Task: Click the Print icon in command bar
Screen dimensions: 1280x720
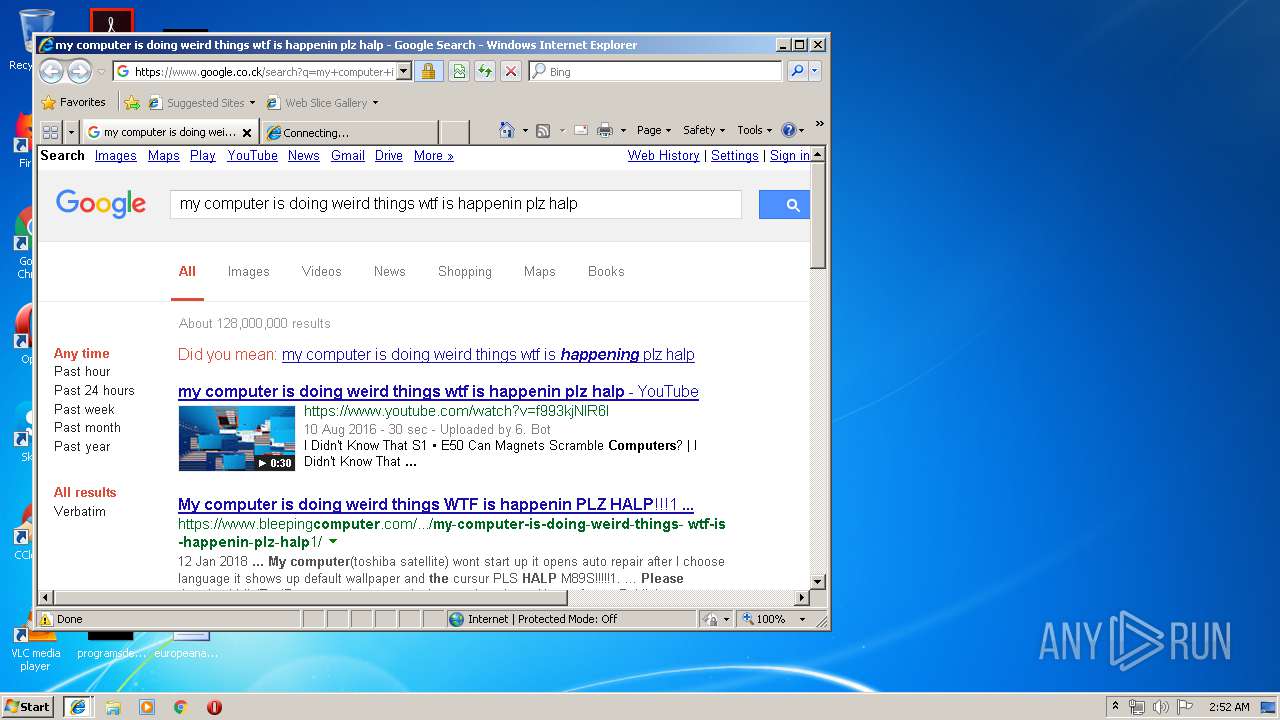Action: [604, 130]
